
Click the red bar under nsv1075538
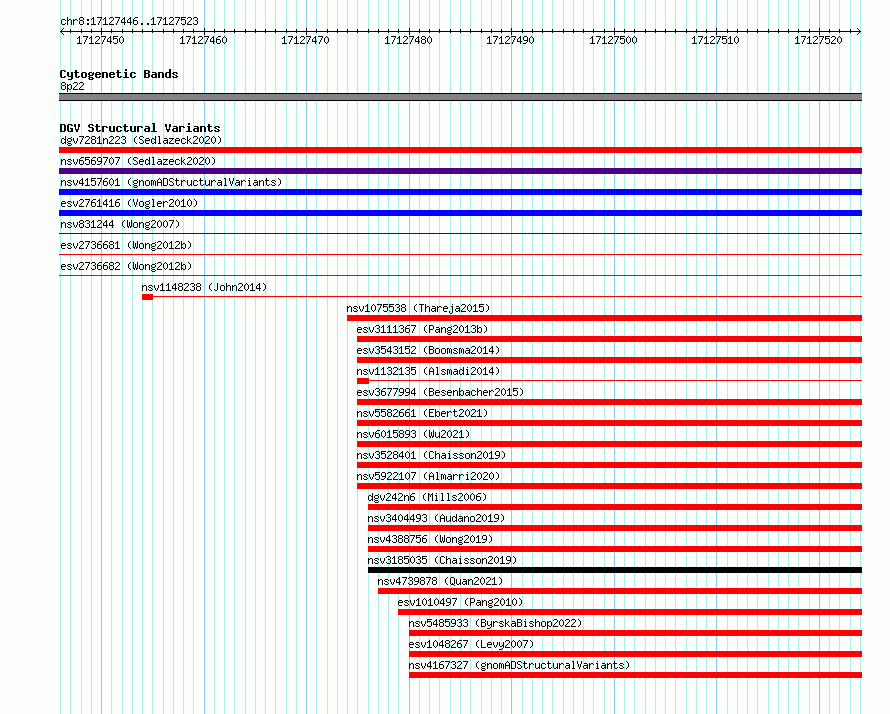[604, 318]
